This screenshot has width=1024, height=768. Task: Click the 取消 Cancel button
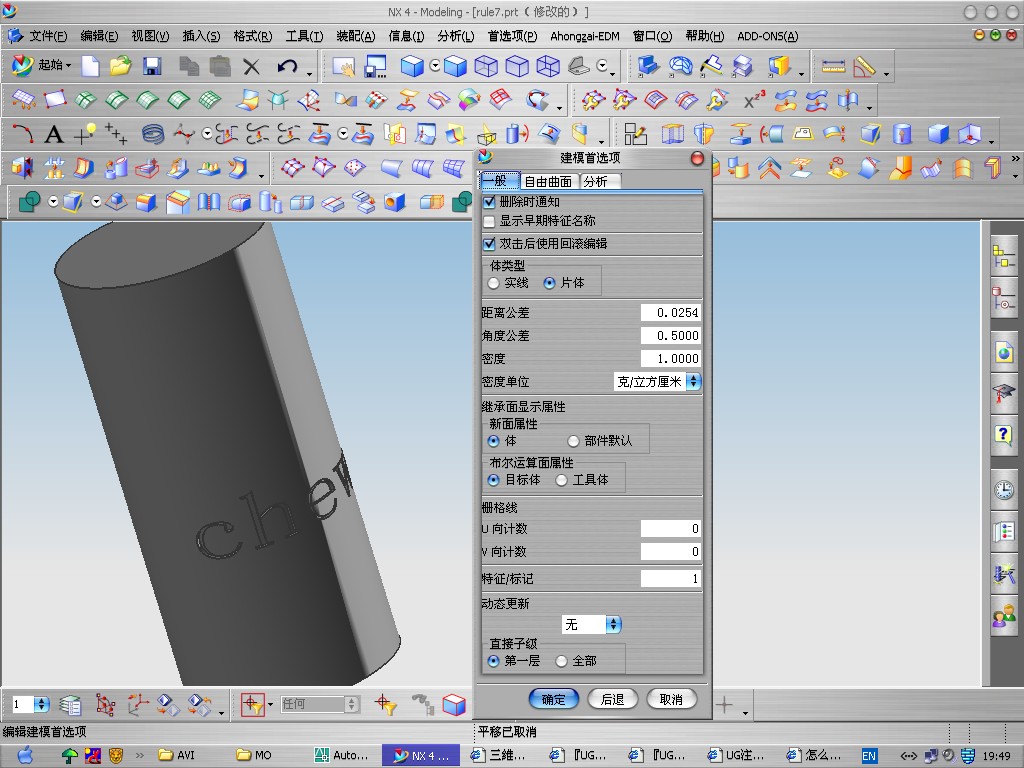[x=671, y=699]
